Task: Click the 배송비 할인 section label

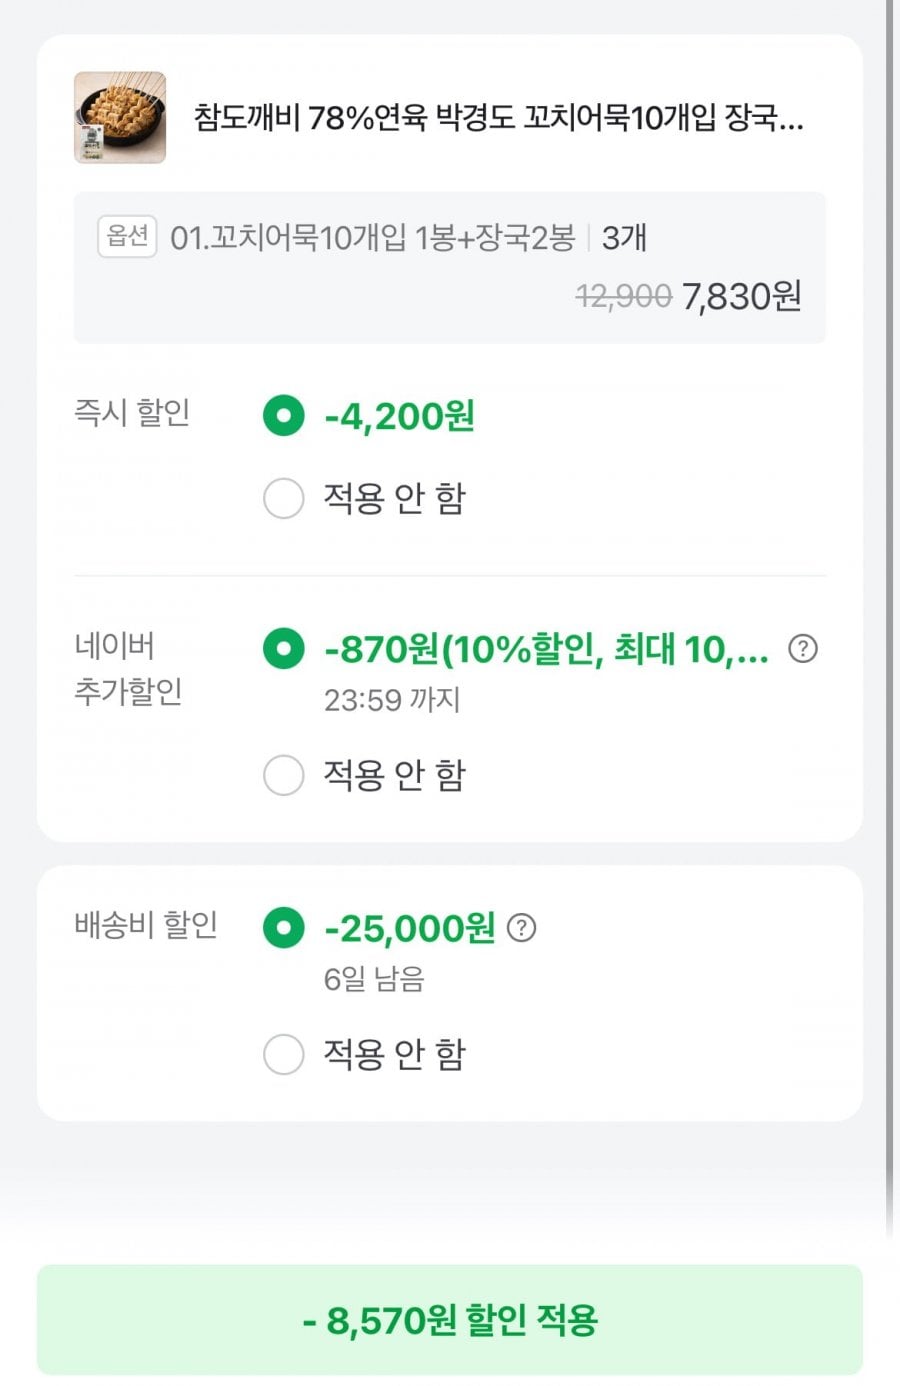Action: [x=146, y=925]
